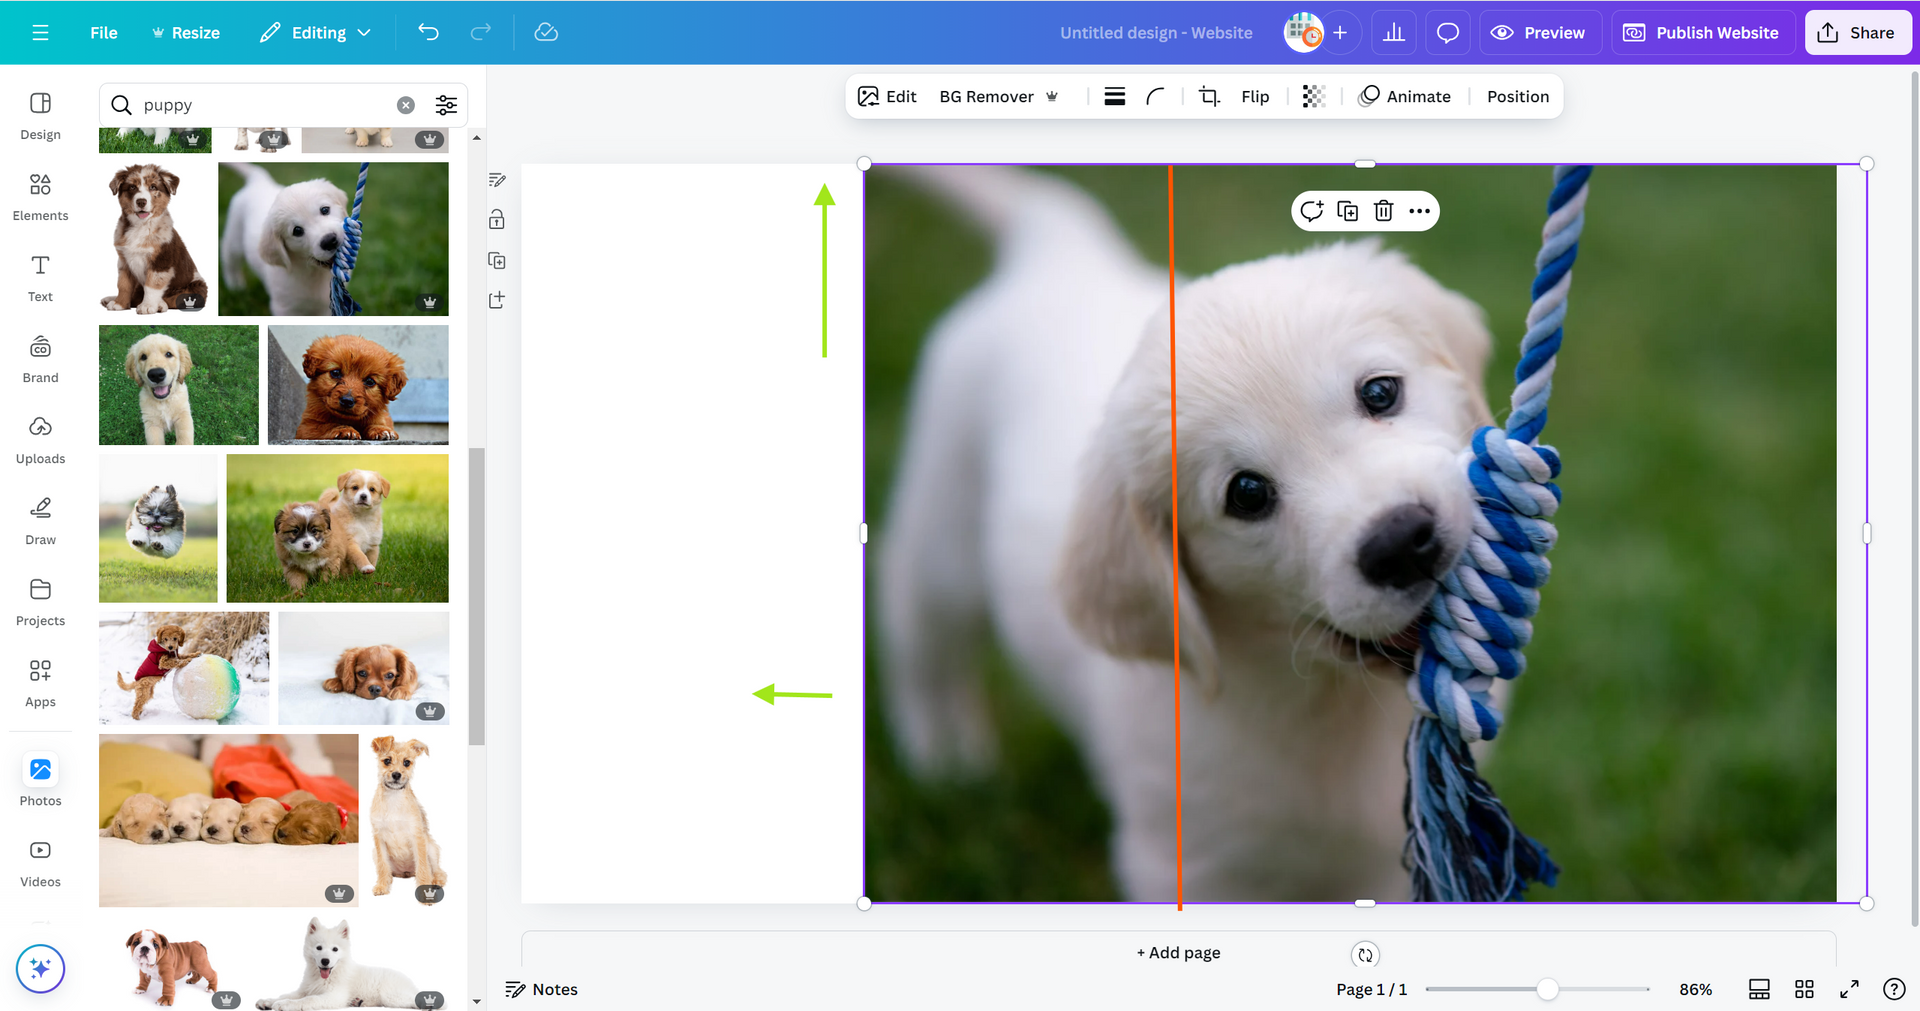Open the analytics bar chart icon
1920x1011 pixels.
(1393, 33)
